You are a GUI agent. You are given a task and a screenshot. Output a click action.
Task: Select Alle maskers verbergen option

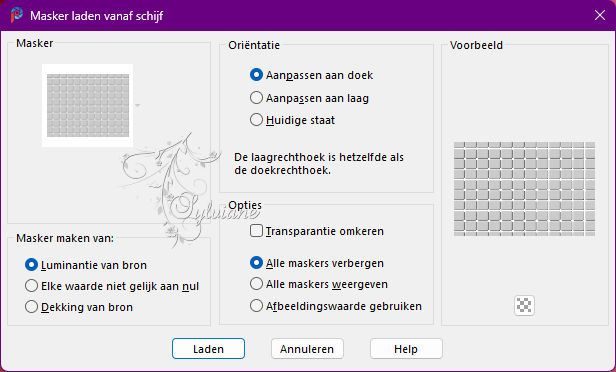(317, 263)
